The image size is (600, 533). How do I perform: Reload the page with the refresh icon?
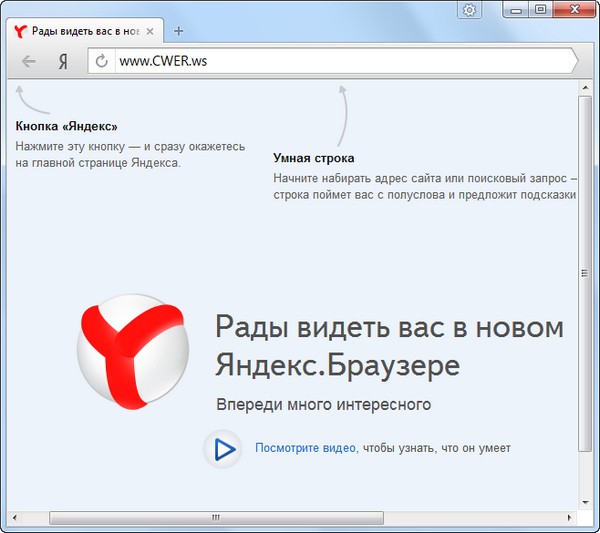click(x=101, y=61)
